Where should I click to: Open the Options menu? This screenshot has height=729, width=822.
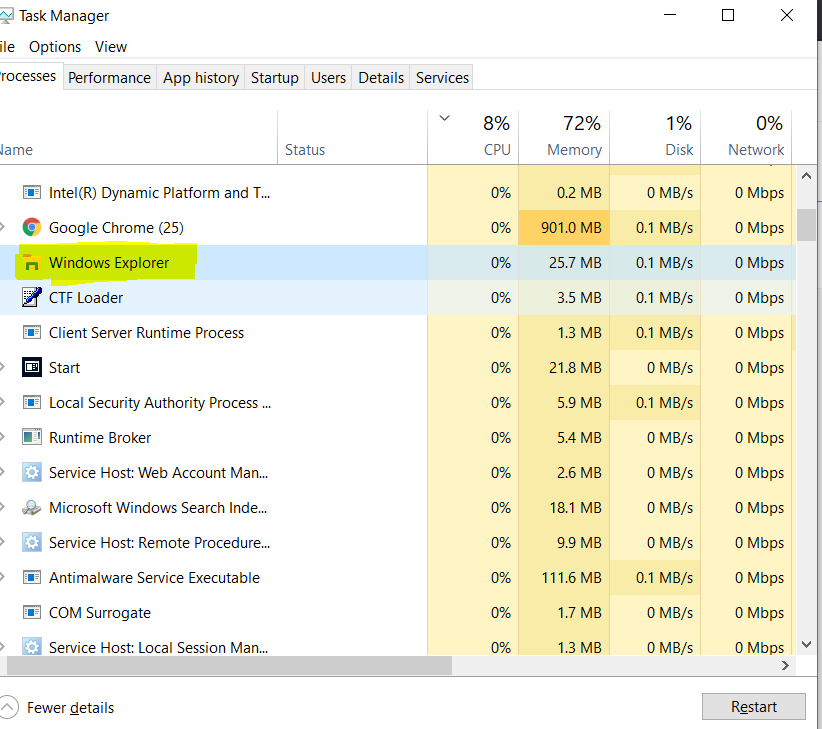click(x=55, y=47)
